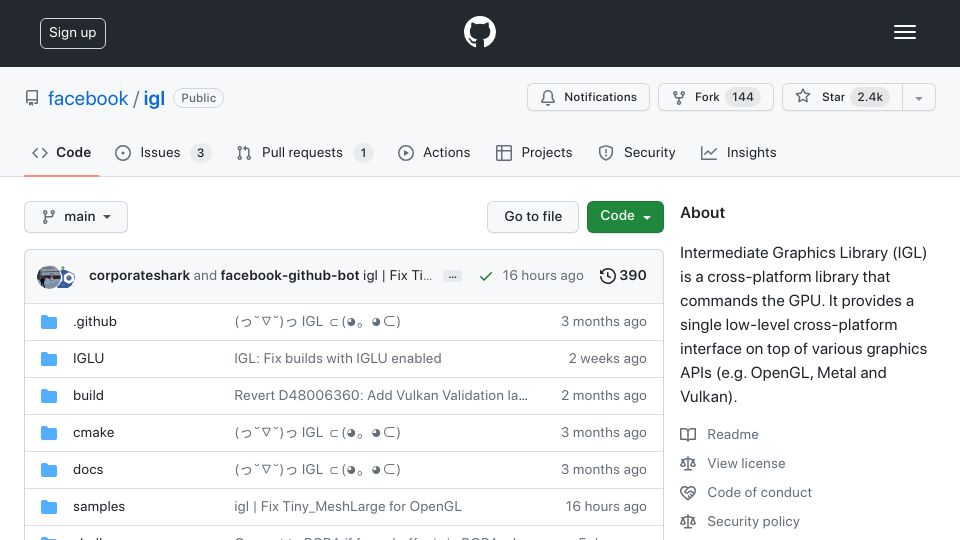
Task: Open the .github folder
Action: [95, 321]
